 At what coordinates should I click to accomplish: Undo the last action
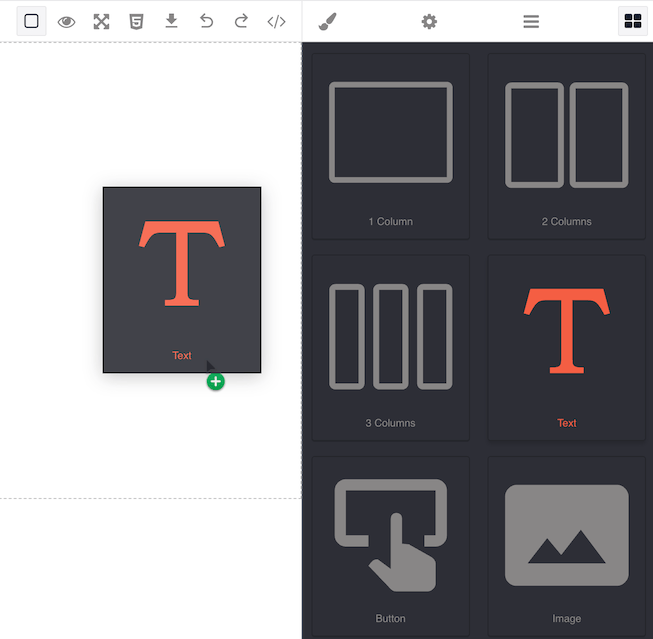[206, 21]
